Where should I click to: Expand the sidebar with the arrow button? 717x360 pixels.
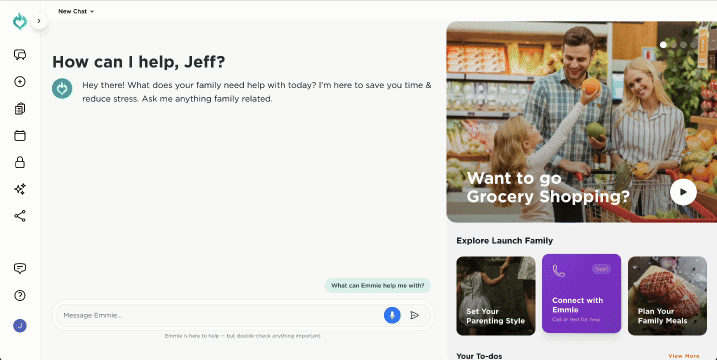(39, 21)
